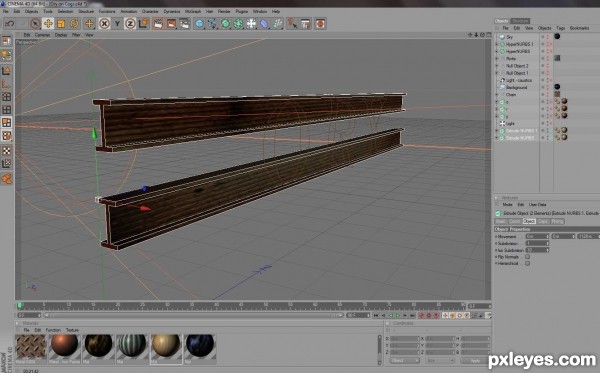The width and height of the screenshot is (600, 373).
Task: Activate the Move tool in the toolbar
Action: coord(48,24)
